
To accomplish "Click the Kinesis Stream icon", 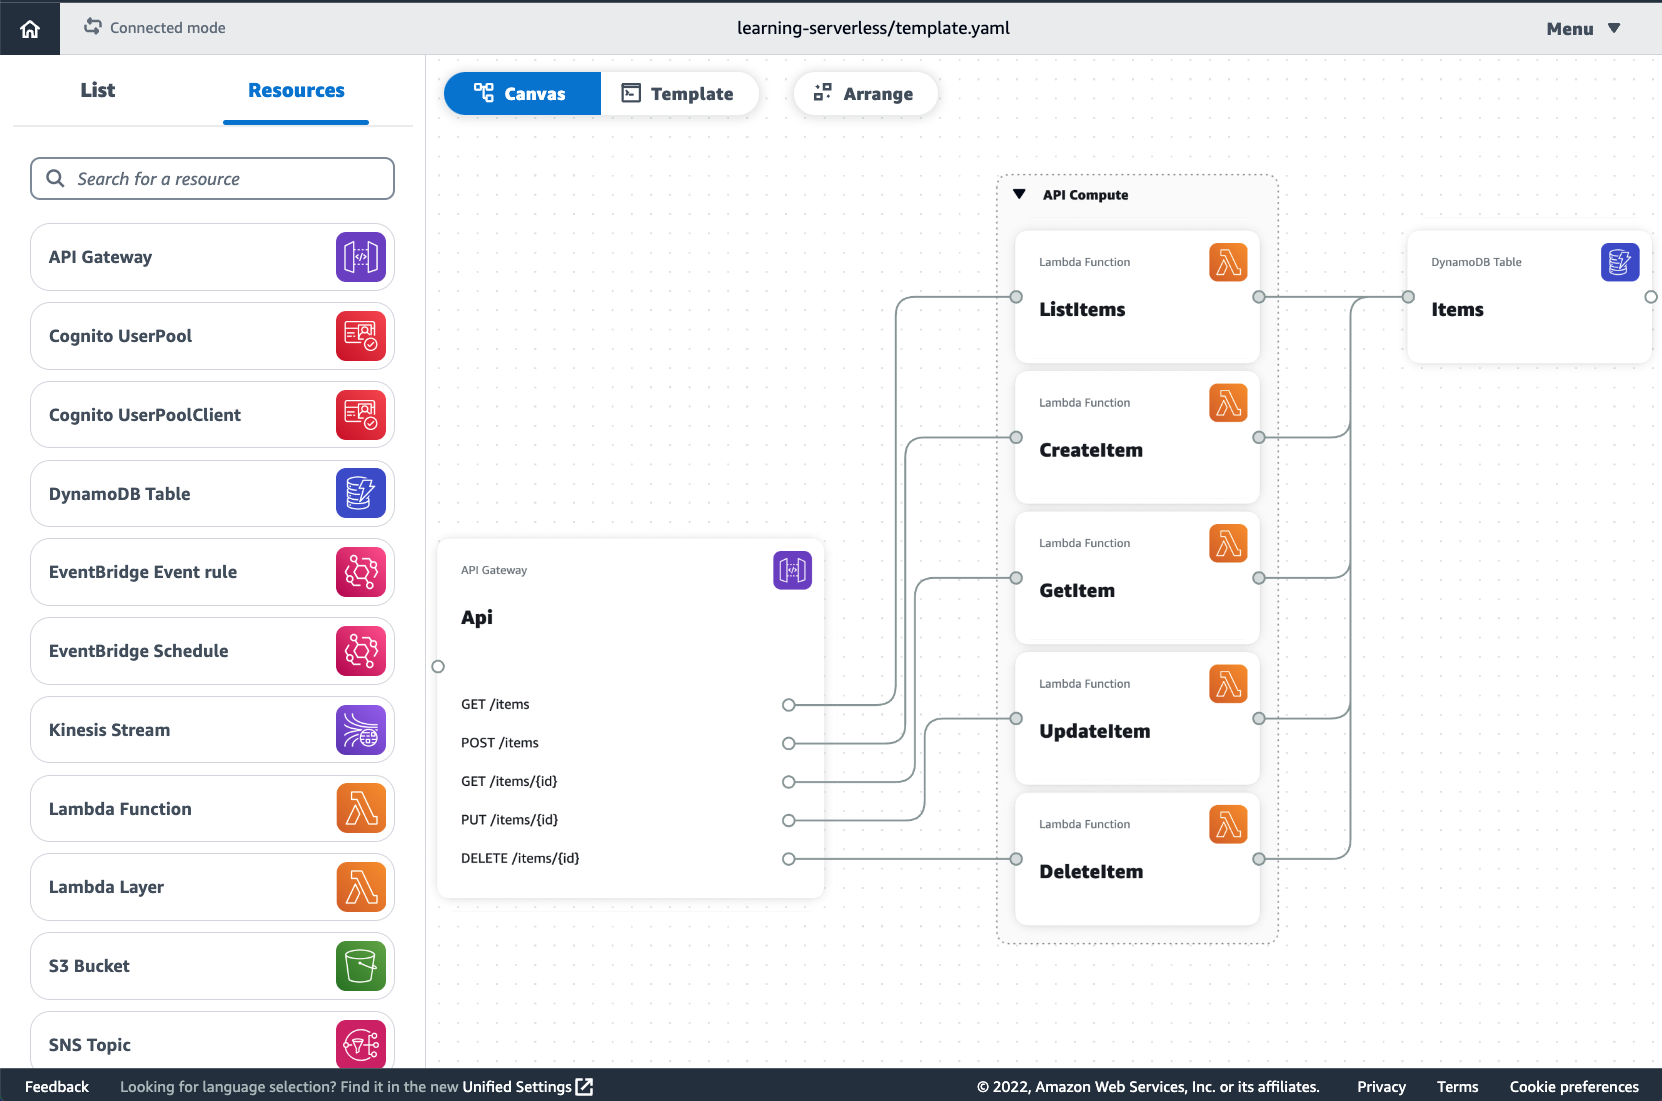I will [360, 730].
